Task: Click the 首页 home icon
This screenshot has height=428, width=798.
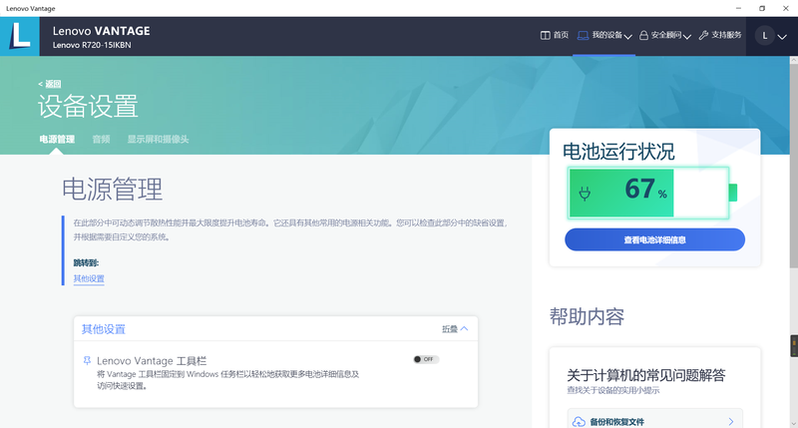Action: coord(545,35)
